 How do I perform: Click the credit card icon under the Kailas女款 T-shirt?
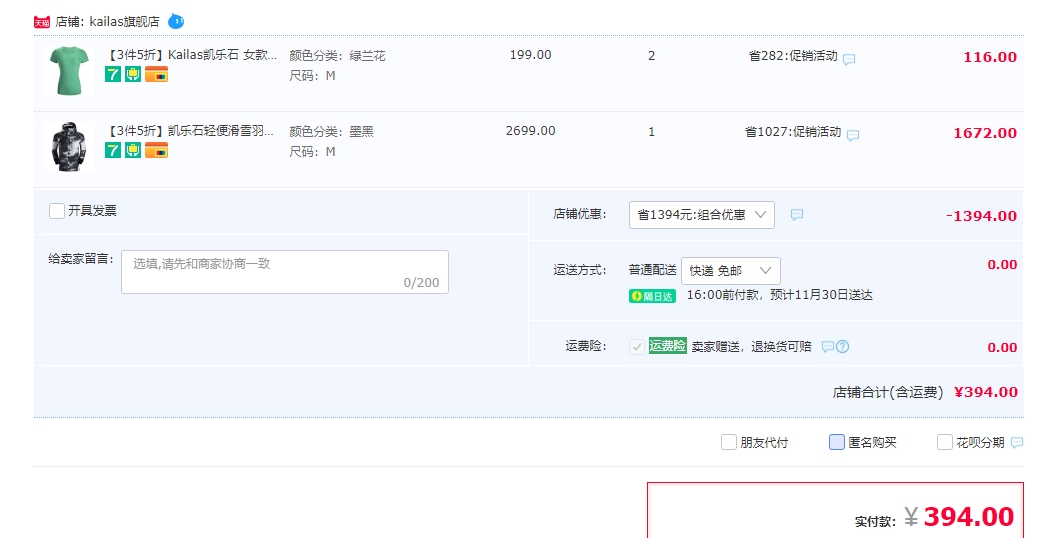click(156, 74)
